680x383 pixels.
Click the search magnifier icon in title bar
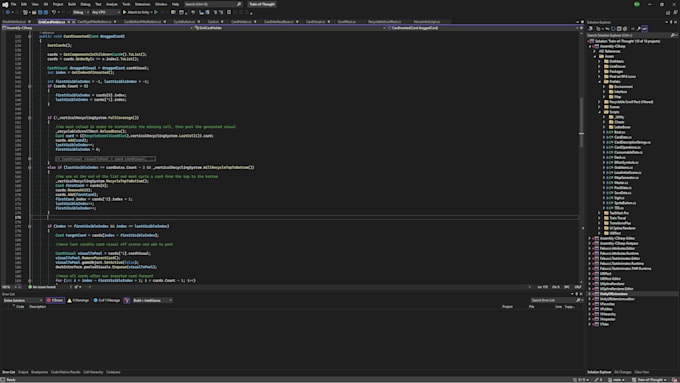pyautogui.click(x=239, y=4)
